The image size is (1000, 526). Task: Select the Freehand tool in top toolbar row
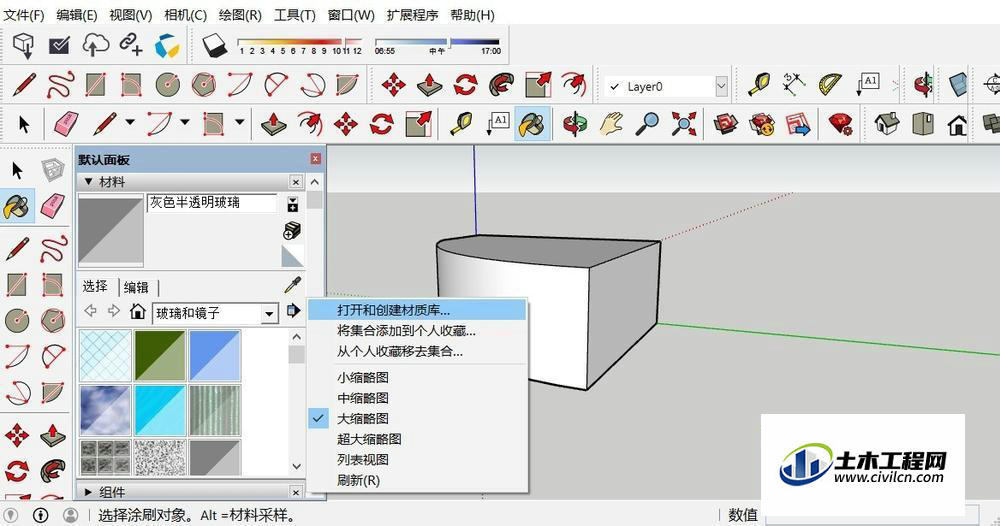pos(59,84)
